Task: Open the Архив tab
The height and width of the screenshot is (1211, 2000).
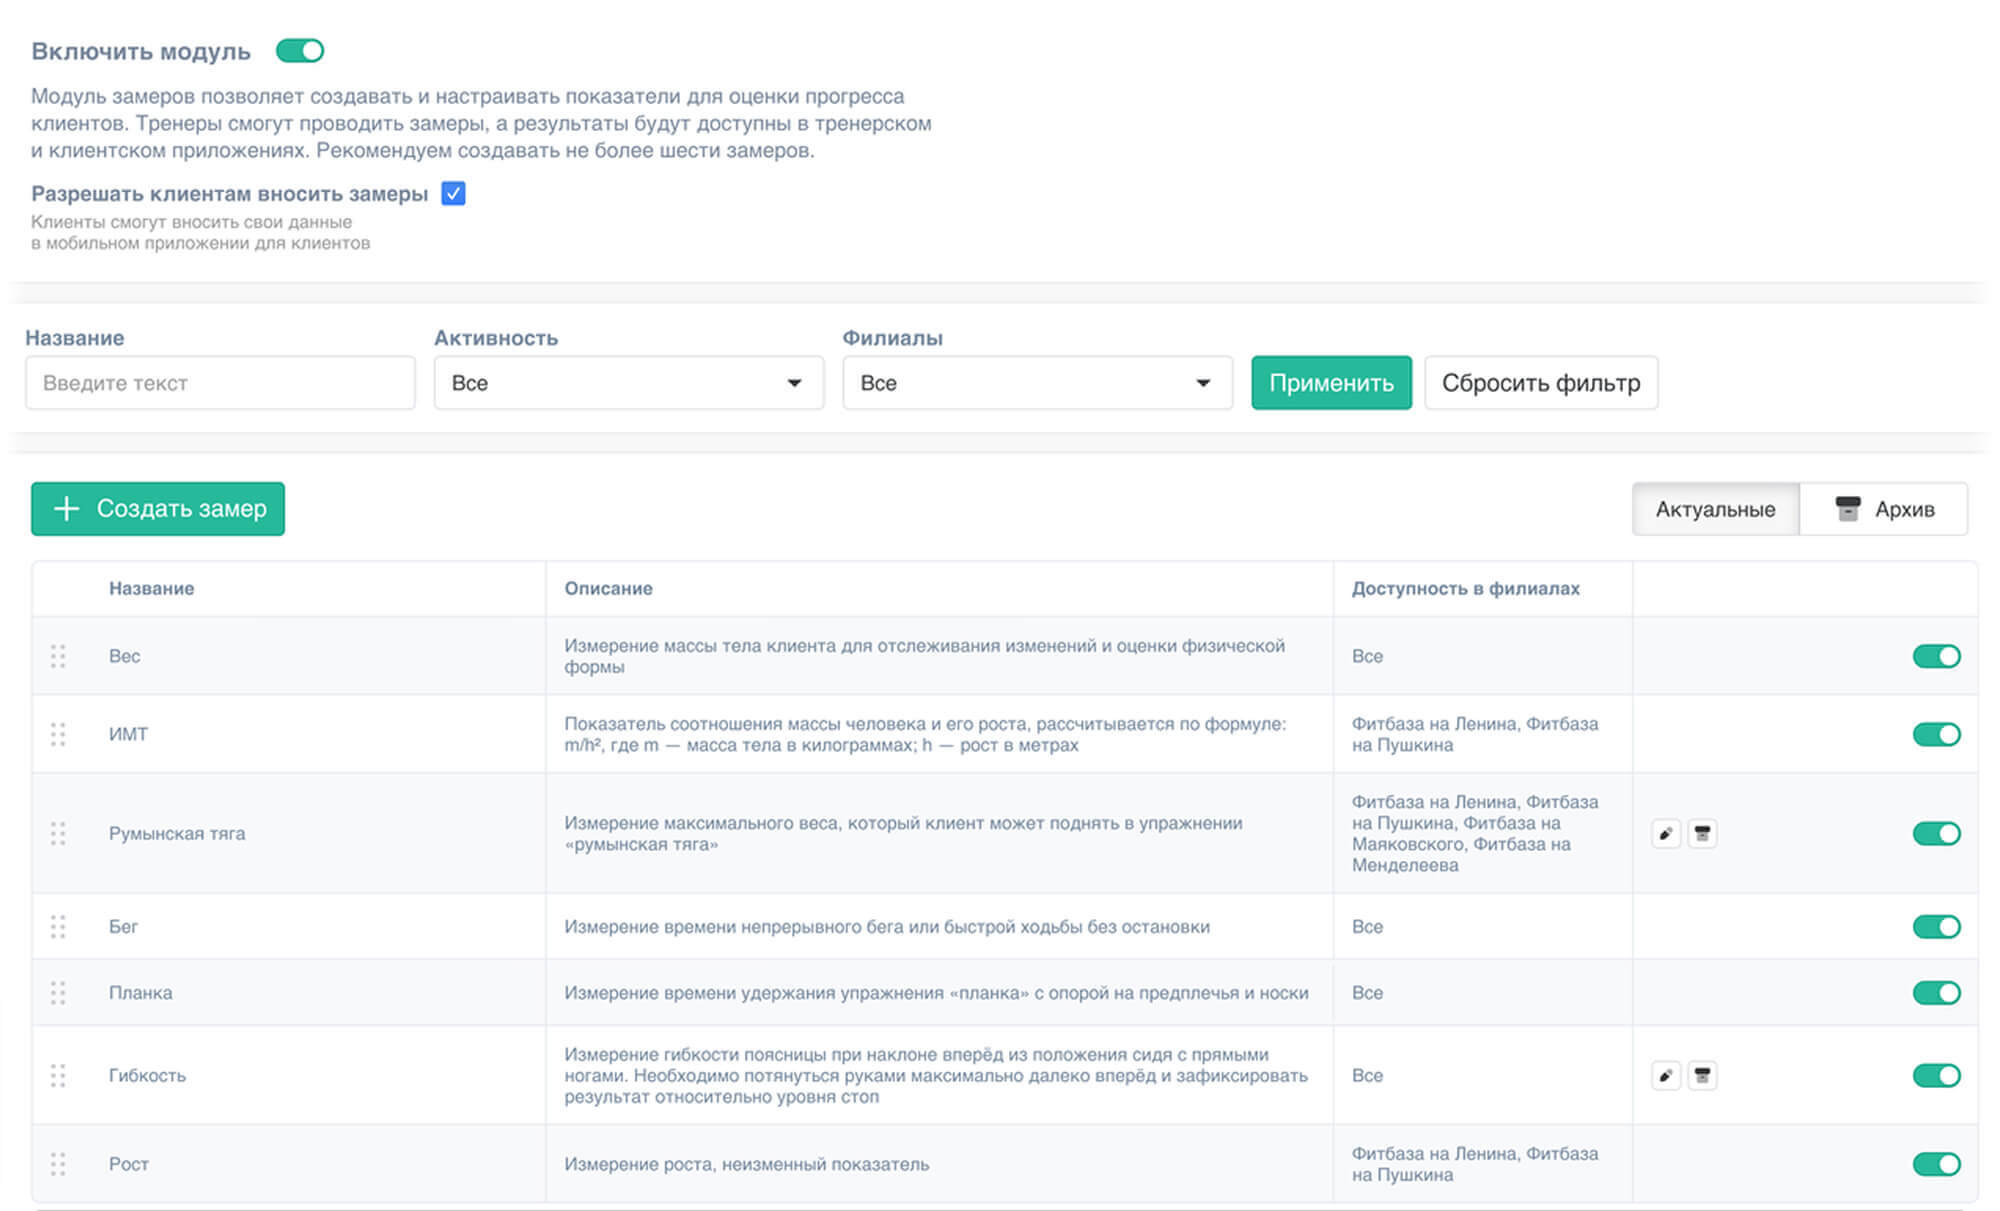Action: point(1884,509)
